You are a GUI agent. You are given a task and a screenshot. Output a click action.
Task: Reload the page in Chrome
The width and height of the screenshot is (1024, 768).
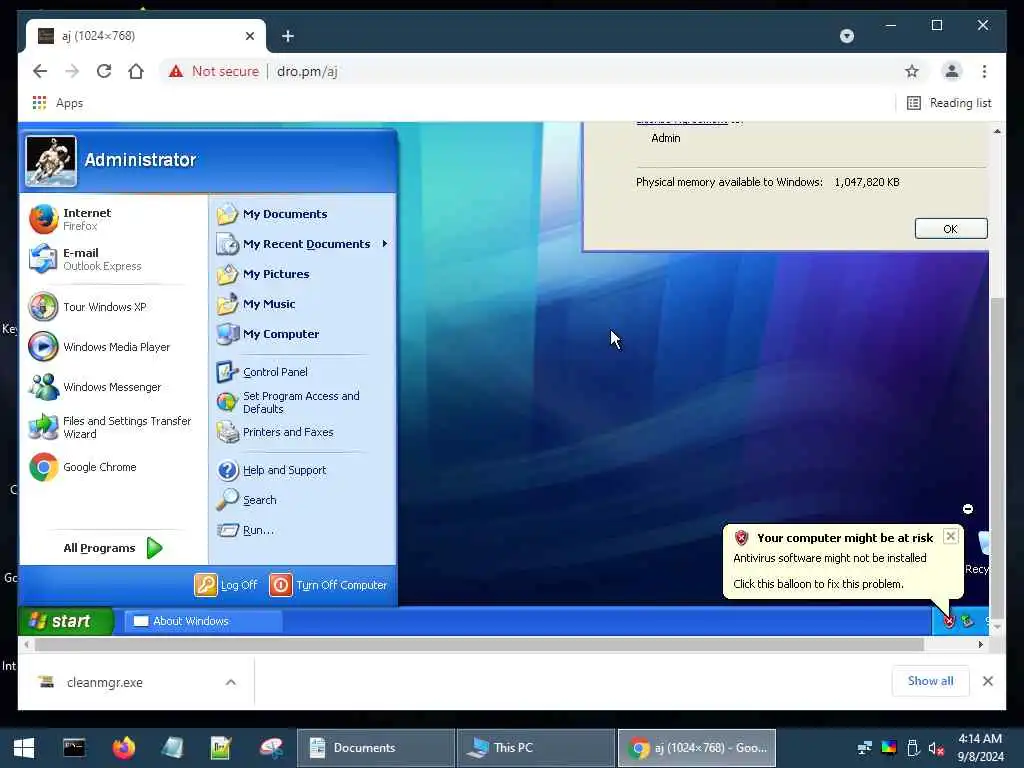[x=104, y=71]
